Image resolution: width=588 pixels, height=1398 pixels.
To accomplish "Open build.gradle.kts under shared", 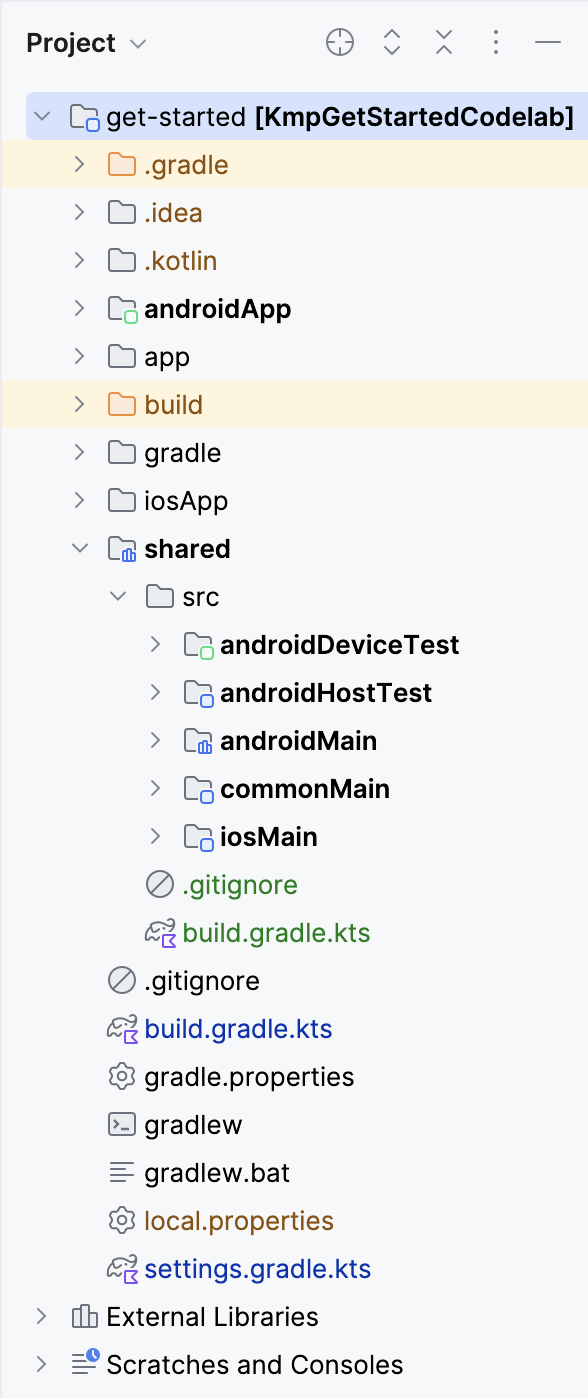I will [276, 932].
